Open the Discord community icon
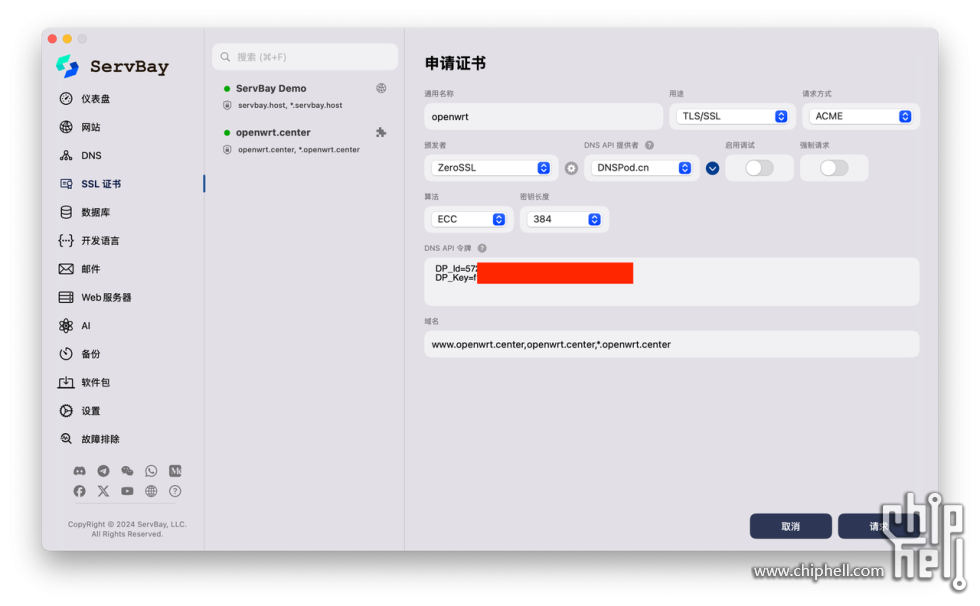 (x=79, y=471)
